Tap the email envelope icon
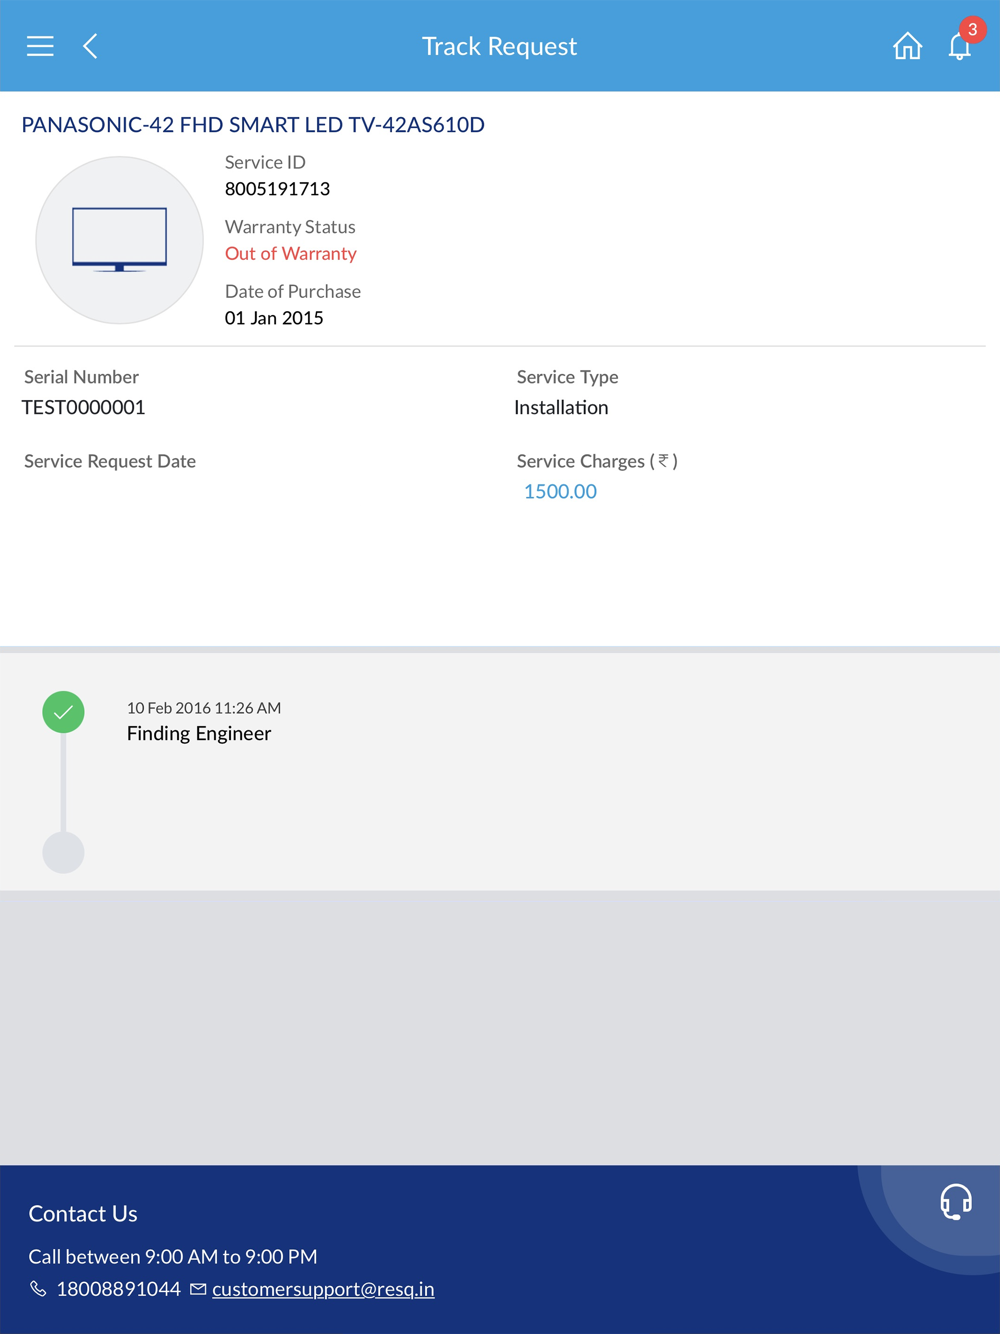The image size is (1000, 1334). [198, 1289]
